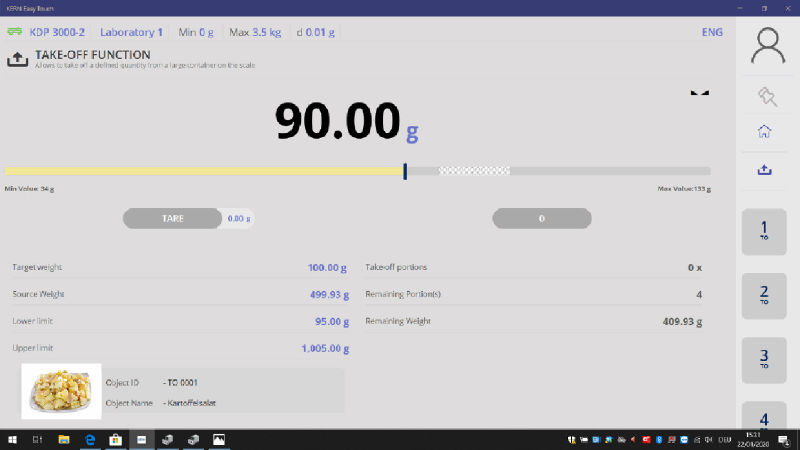Click the black collapse arrows icon
This screenshot has height=450, width=800.
tap(699, 92)
